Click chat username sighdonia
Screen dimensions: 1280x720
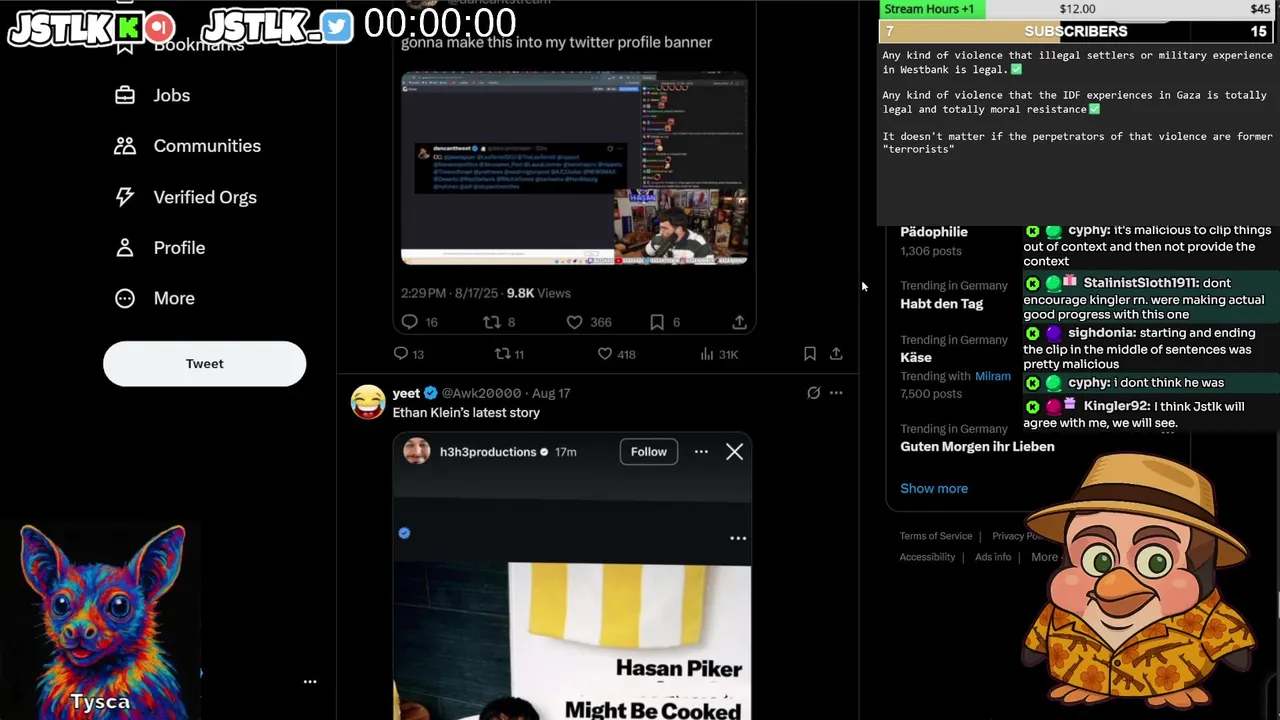(x=1103, y=333)
